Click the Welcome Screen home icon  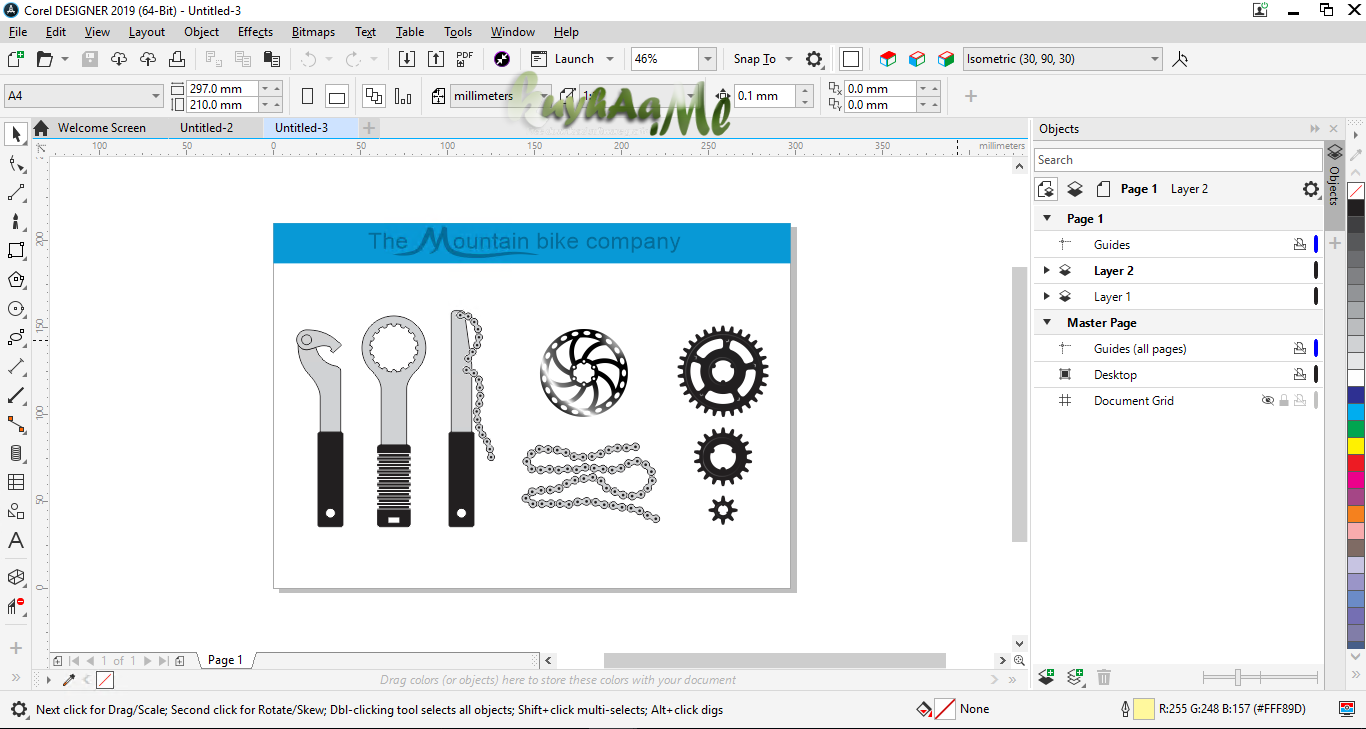coord(41,128)
